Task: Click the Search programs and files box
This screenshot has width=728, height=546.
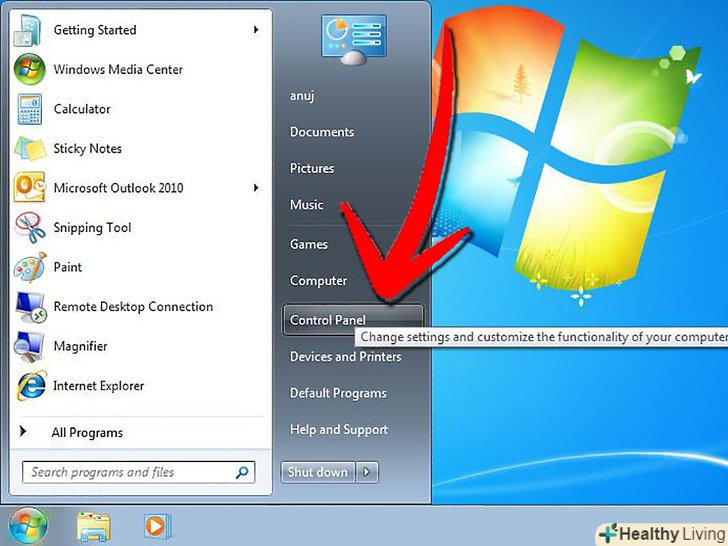Action: (x=138, y=472)
